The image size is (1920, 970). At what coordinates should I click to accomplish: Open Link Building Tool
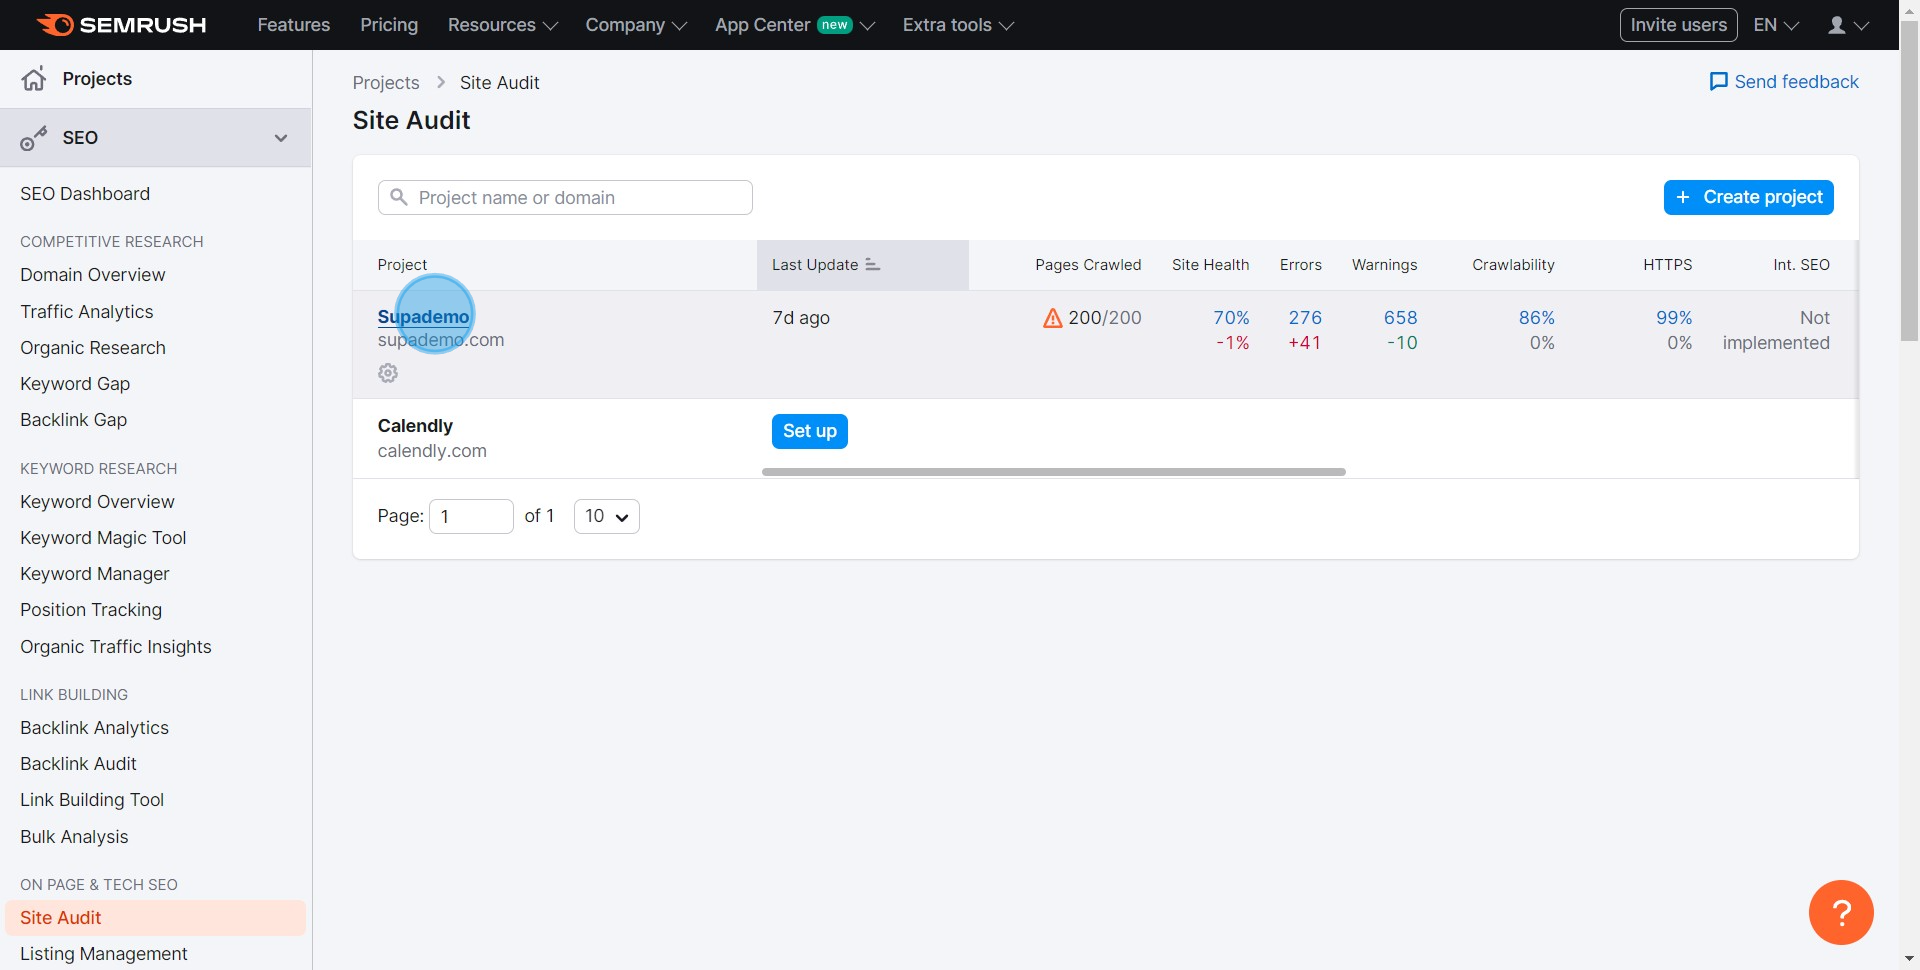tap(92, 800)
